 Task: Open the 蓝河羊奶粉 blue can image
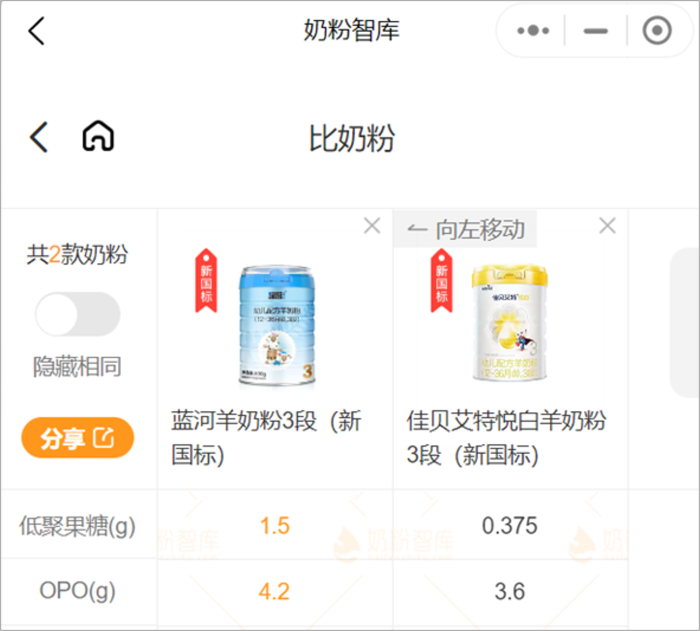click(x=277, y=326)
